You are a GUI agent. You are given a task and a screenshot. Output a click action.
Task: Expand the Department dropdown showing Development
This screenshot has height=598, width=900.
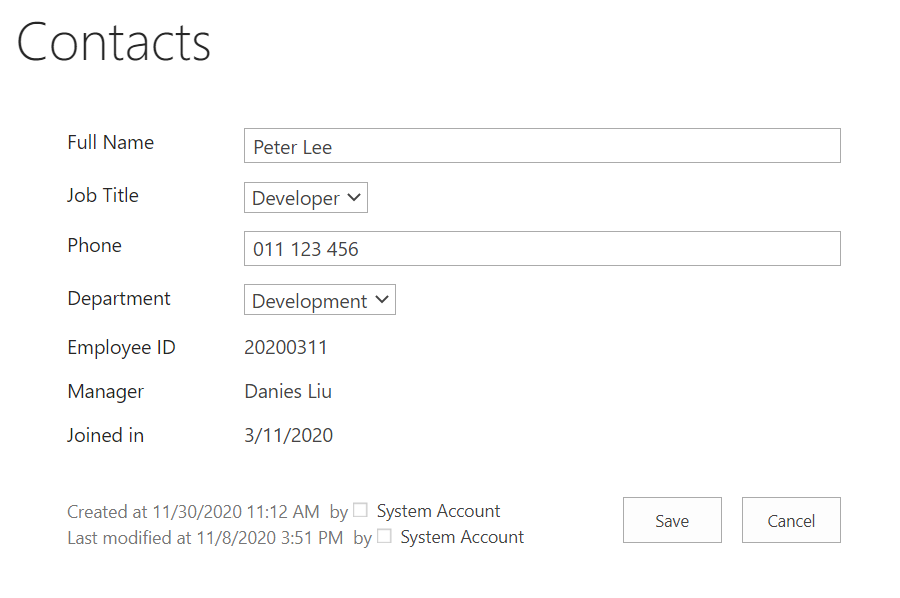click(320, 300)
